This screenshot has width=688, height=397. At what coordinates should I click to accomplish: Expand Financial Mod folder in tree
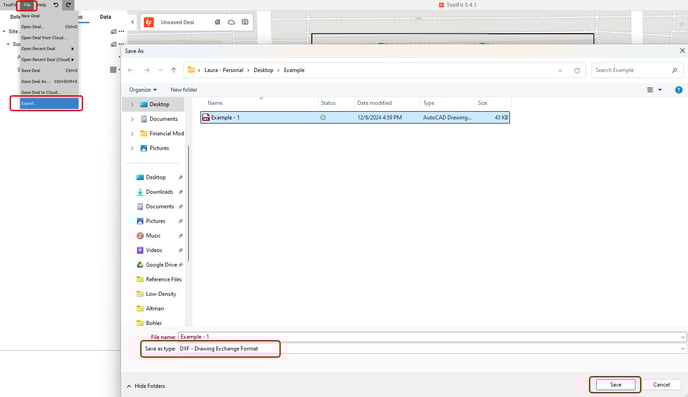(132, 133)
